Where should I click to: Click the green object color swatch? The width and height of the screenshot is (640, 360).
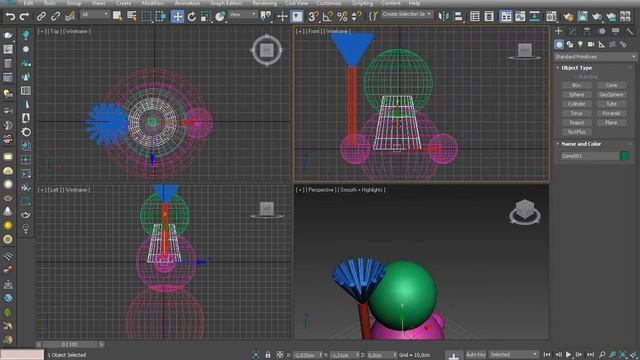(624, 156)
